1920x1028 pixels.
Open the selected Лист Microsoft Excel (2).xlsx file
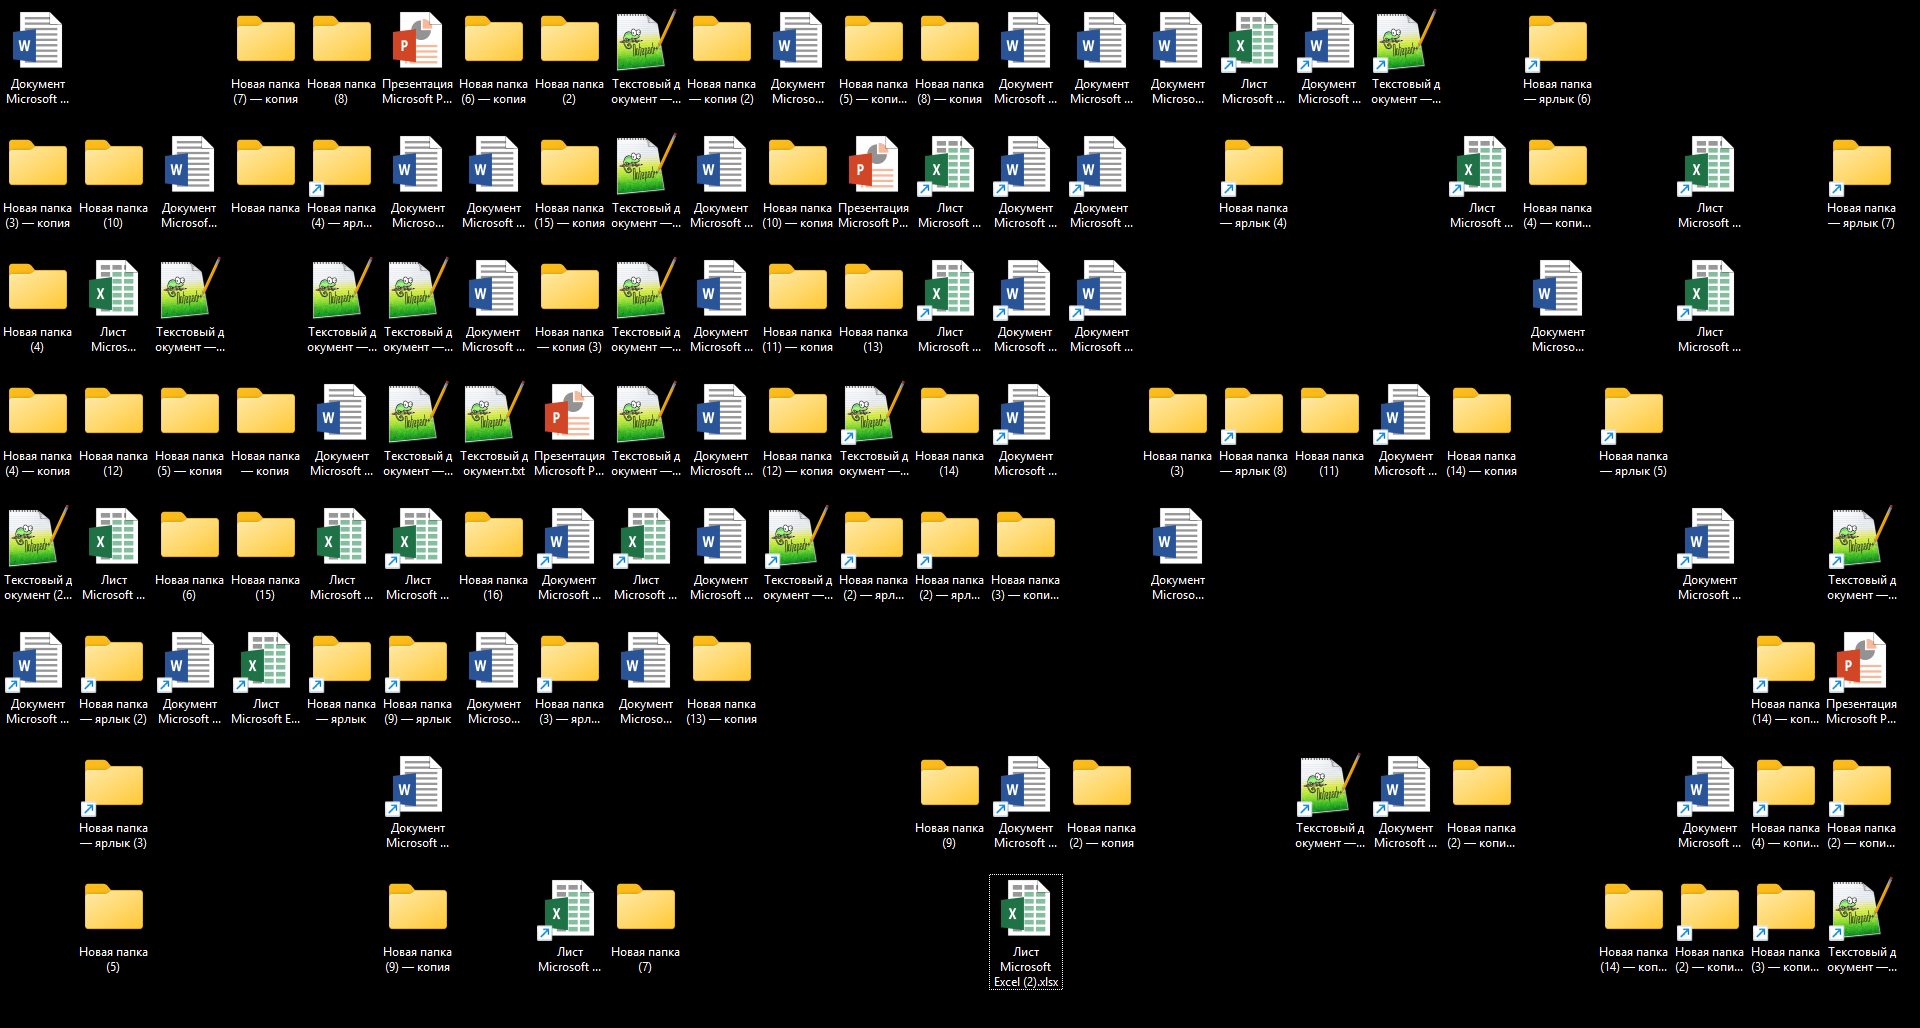click(1025, 915)
